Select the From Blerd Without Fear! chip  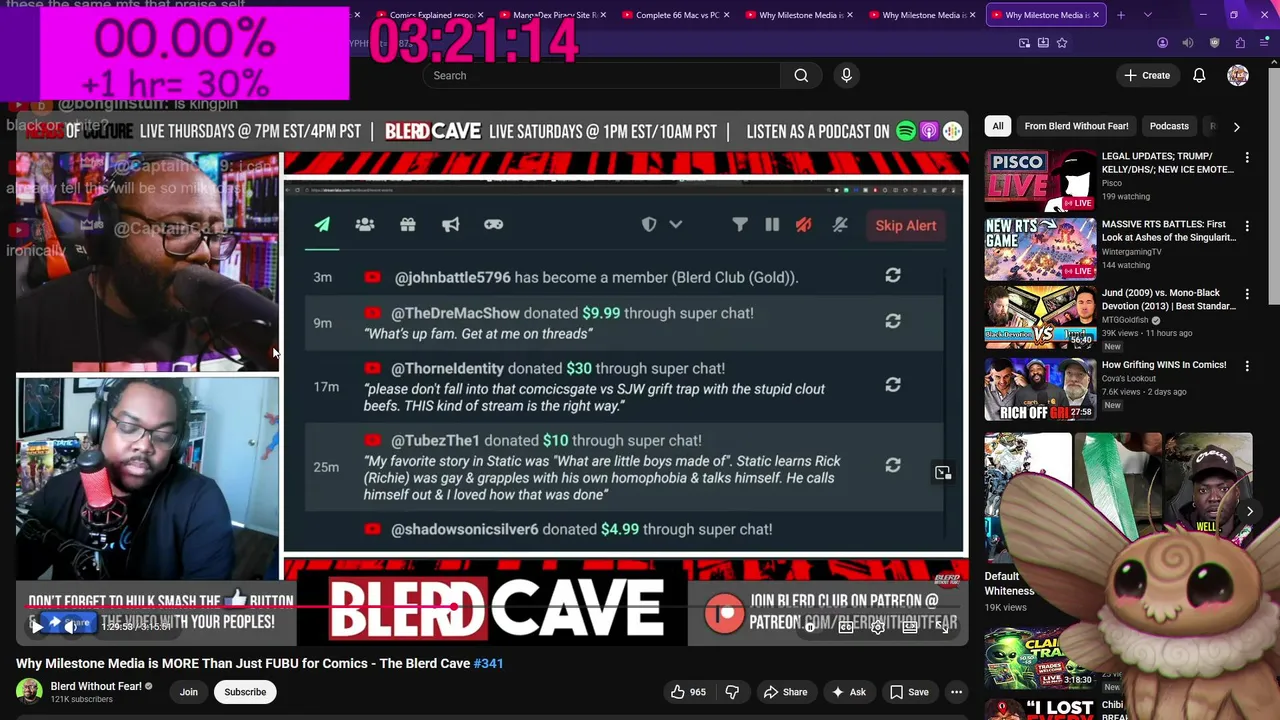tap(1076, 126)
